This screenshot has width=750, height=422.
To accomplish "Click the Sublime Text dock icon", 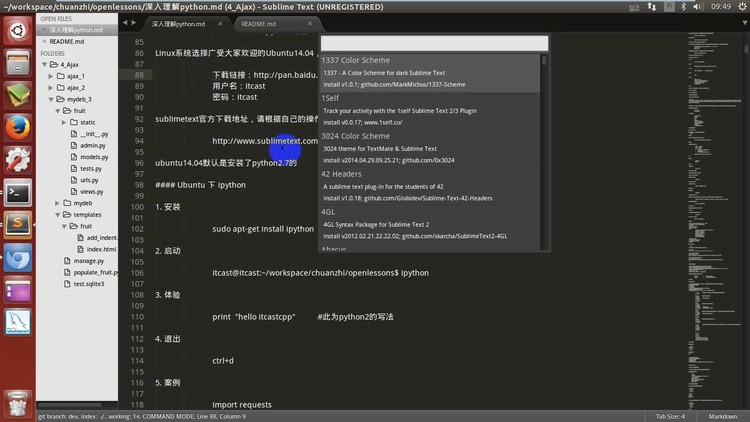I will [18, 225].
